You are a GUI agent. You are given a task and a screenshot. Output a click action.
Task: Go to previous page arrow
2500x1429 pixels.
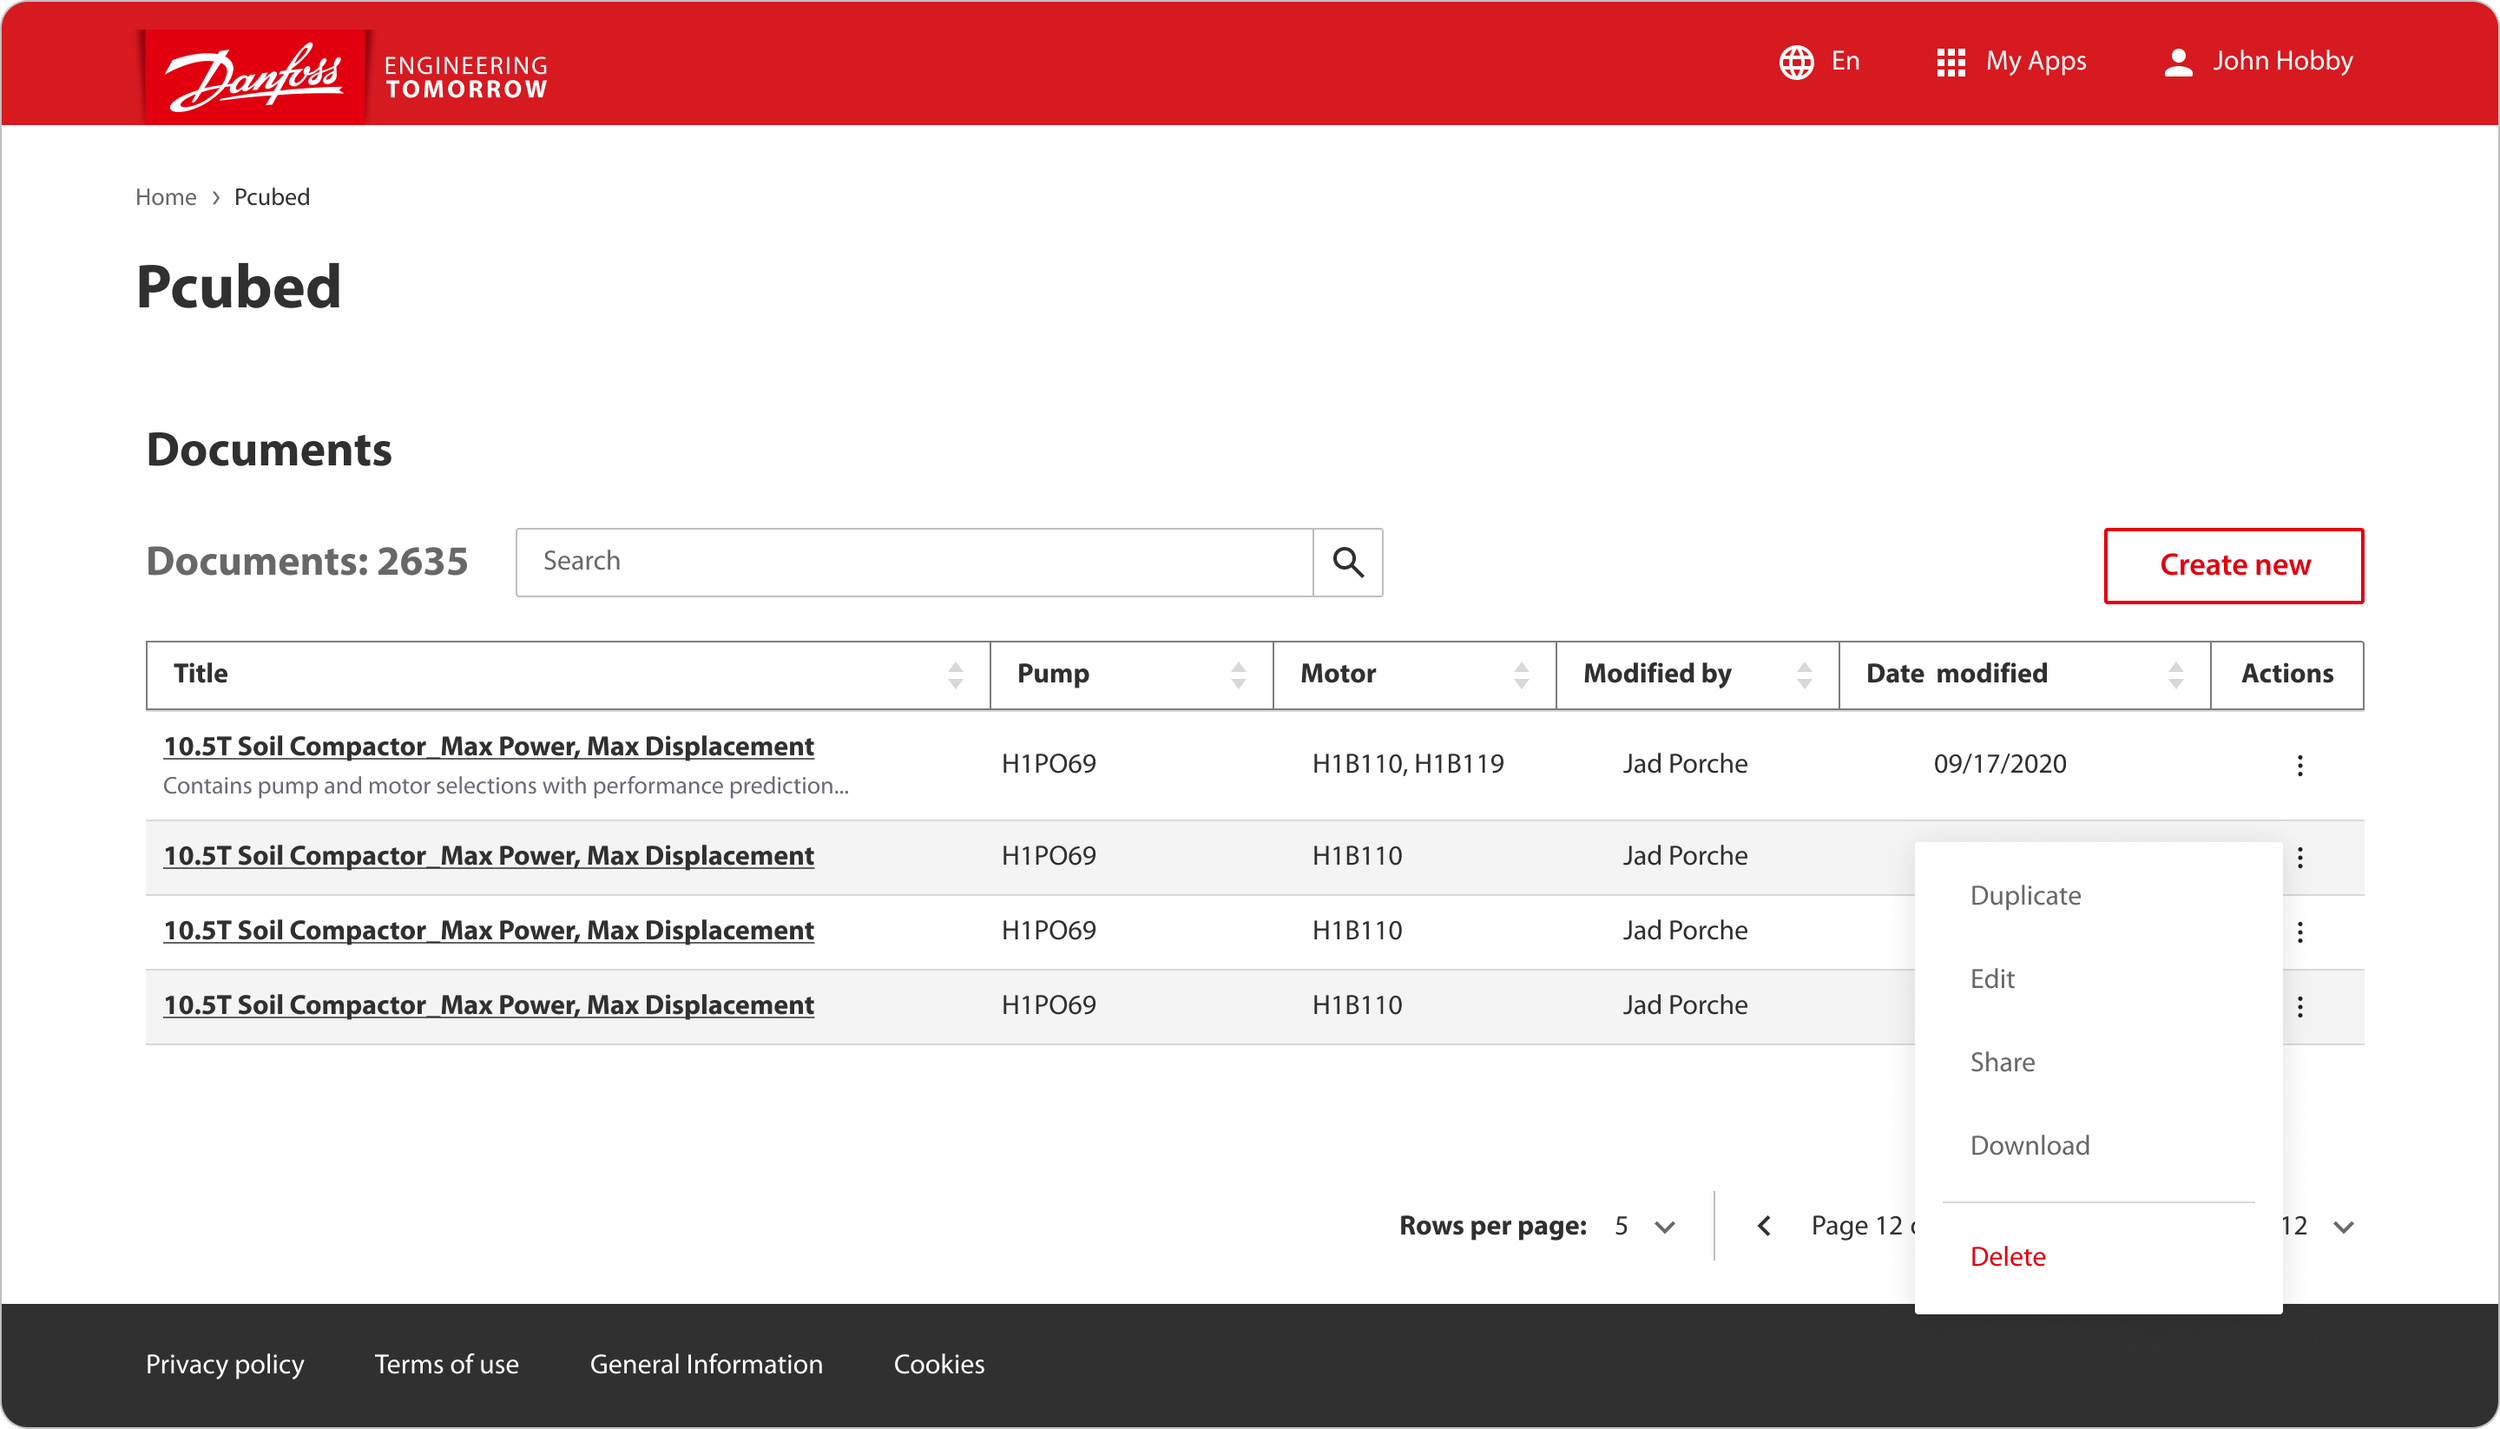[x=1764, y=1226]
